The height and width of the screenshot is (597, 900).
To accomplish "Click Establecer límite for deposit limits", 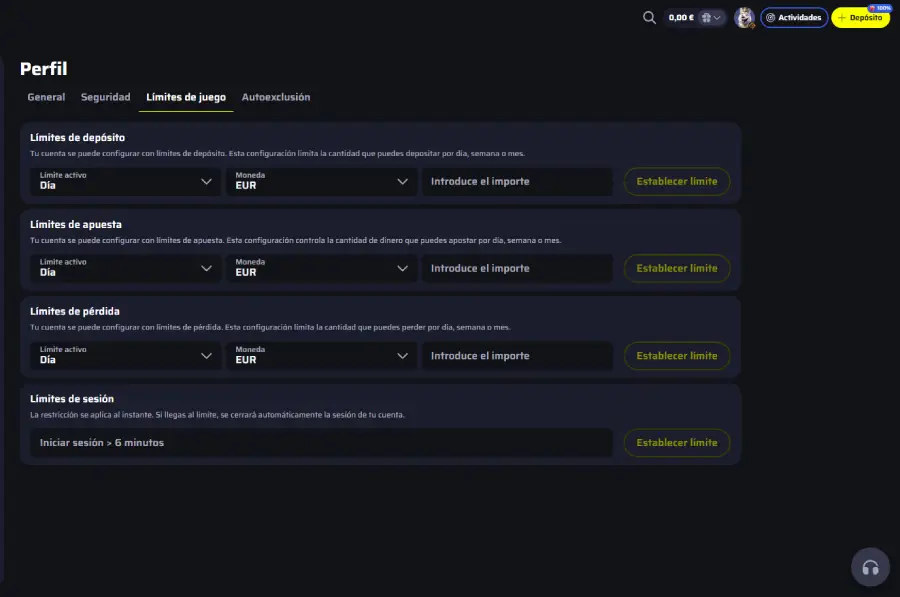I will tap(677, 181).
